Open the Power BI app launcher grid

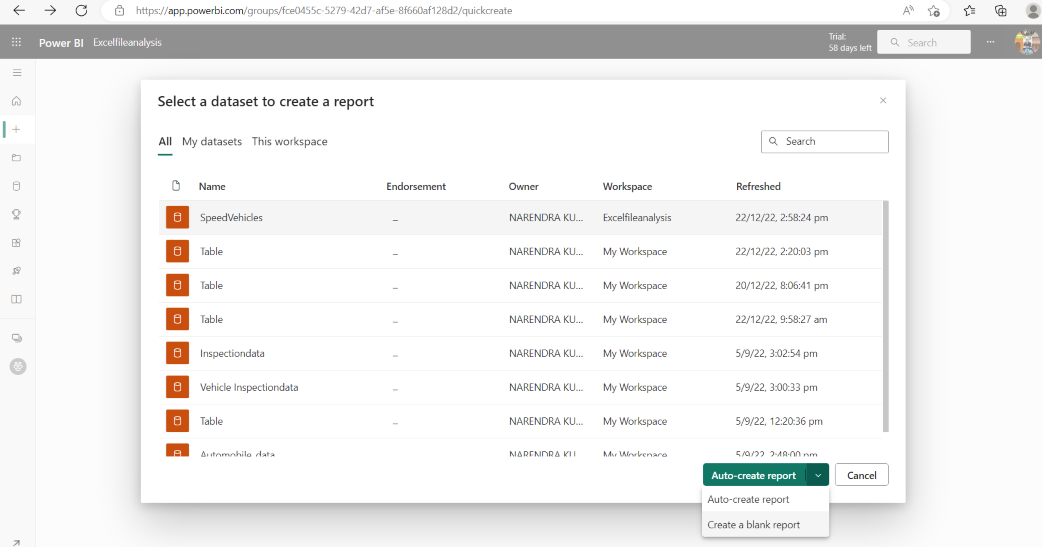click(16, 43)
